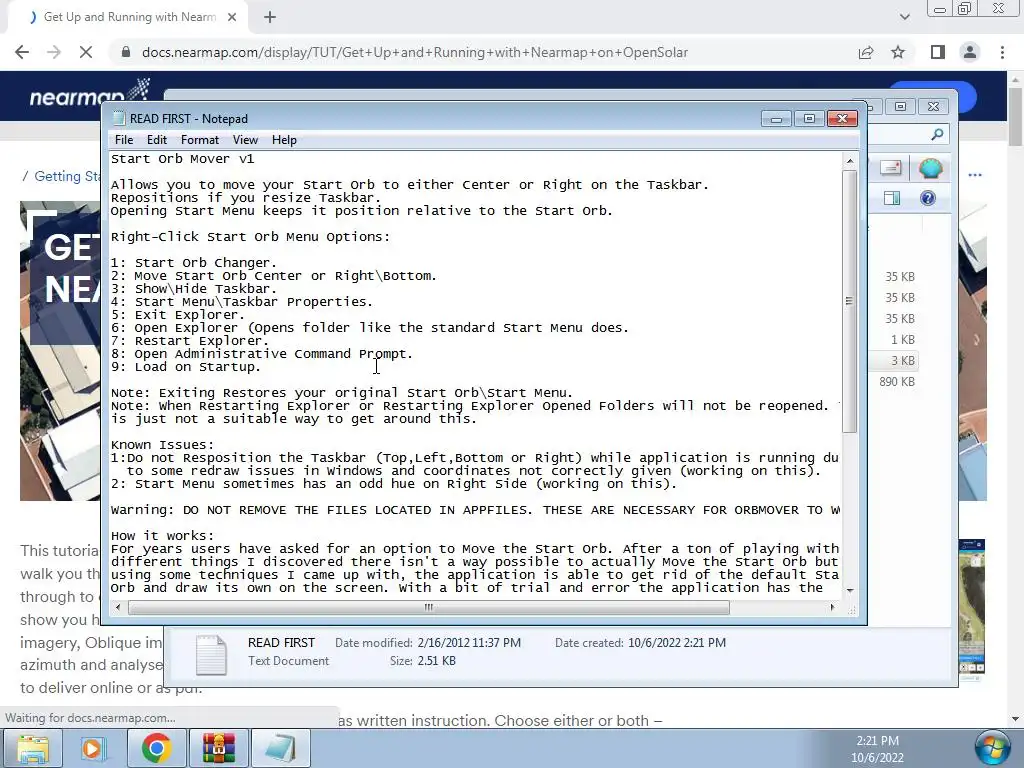Image resolution: width=1024 pixels, height=768 pixels.
Task: Toggle the Explorer preview pane icon
Action: tap(891, 198)
